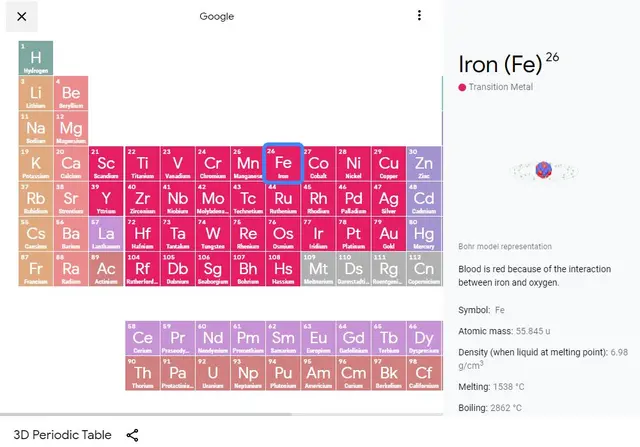The width and height of the screenshot is (640, 447).
Task: Click the Google logo text
Action: (x=217, y=16)
